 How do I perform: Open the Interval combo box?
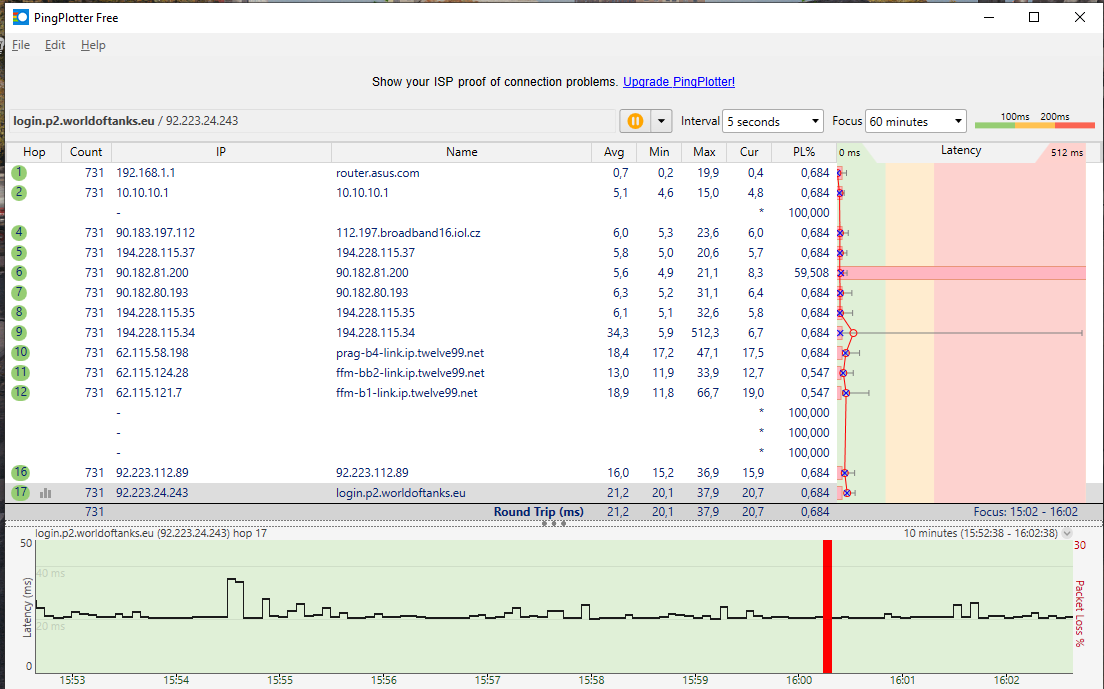coord(772,121)
